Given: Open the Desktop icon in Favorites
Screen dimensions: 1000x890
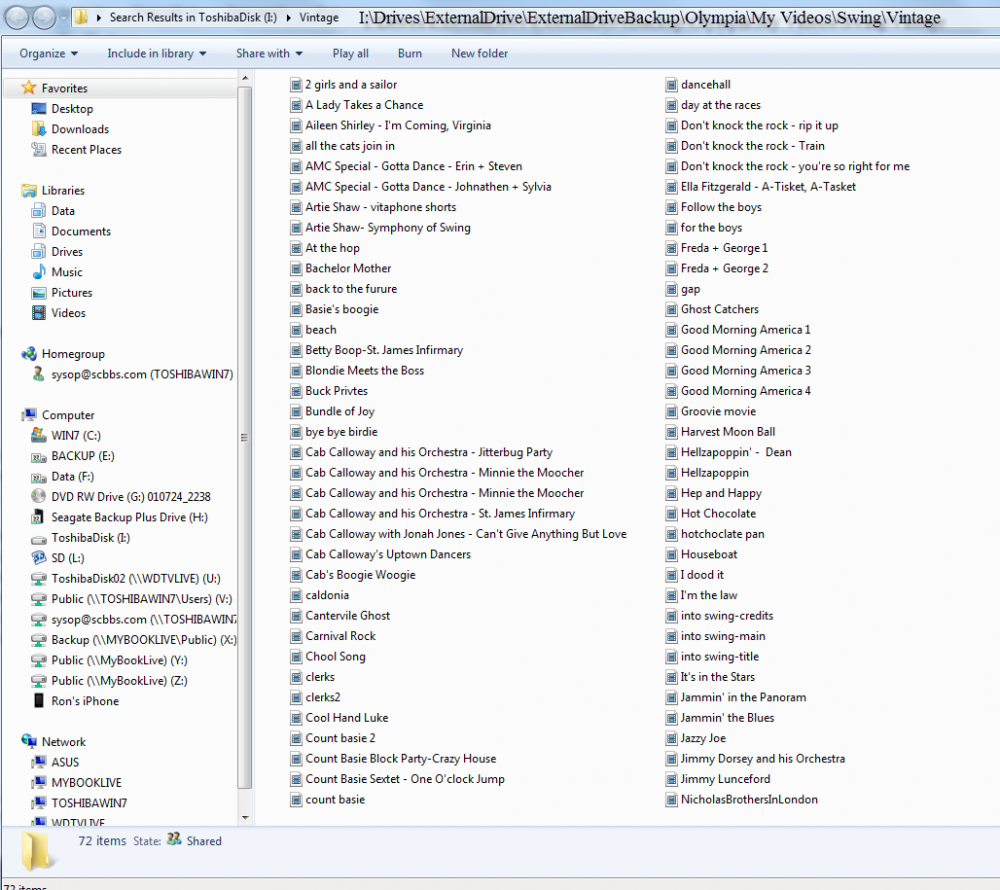Looking at the screenshot, I should [x=39, y=108].
